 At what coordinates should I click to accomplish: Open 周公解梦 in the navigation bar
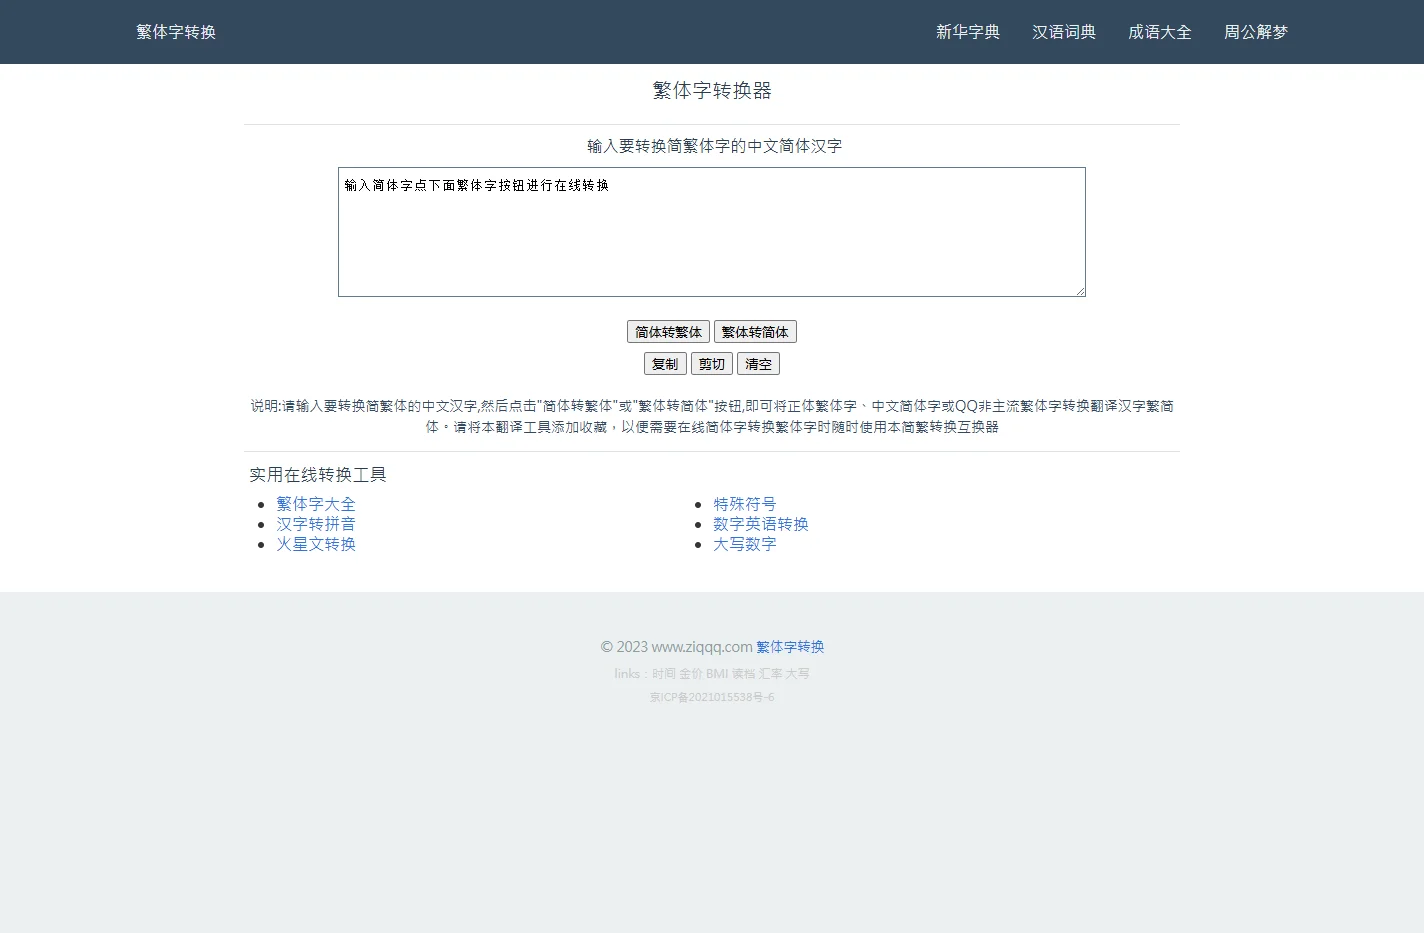click(1256, 32)
